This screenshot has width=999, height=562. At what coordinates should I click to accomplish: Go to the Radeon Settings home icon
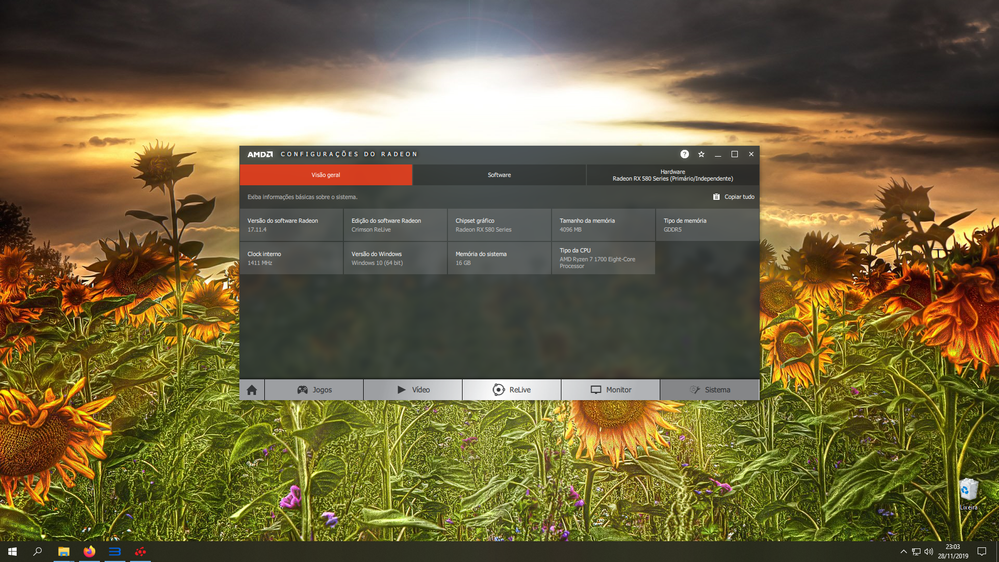click(x=252, y=390)
